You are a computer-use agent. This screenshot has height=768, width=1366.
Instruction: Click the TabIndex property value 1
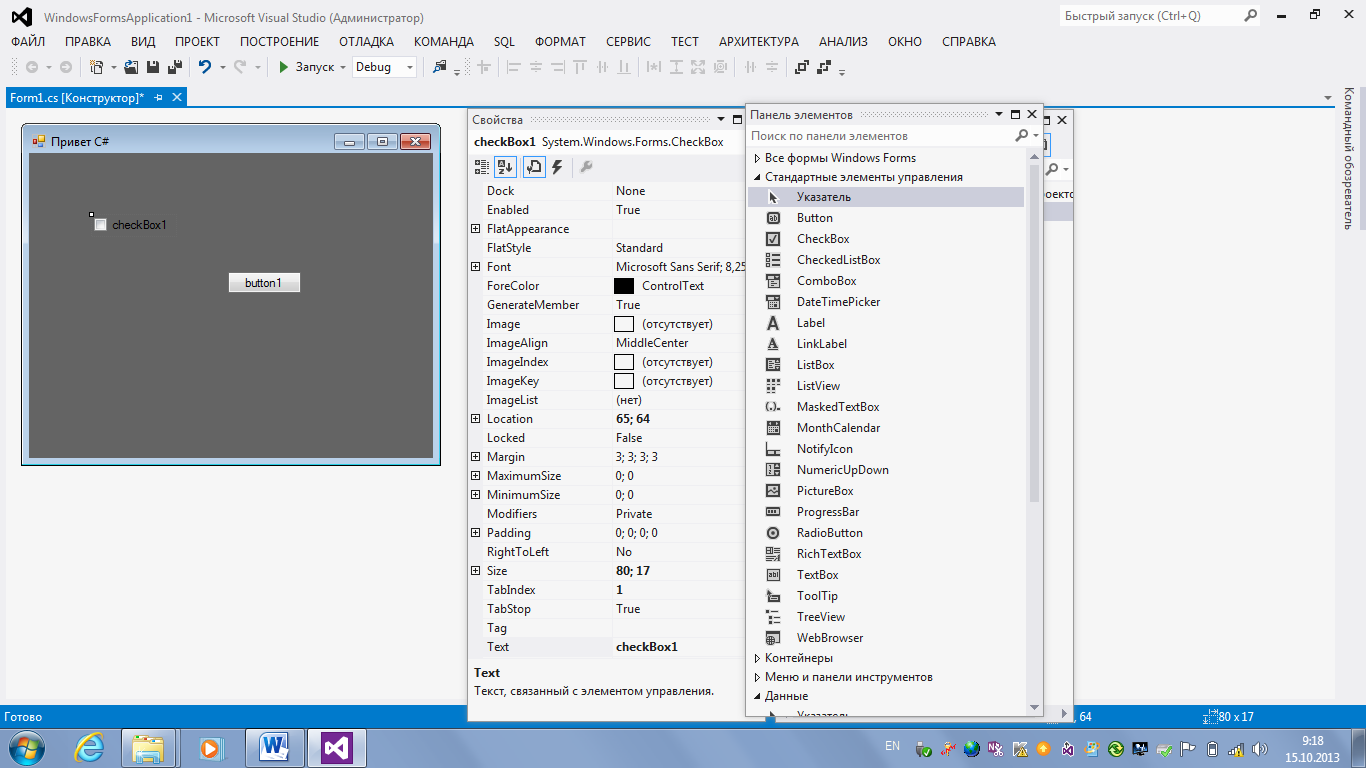619,590
